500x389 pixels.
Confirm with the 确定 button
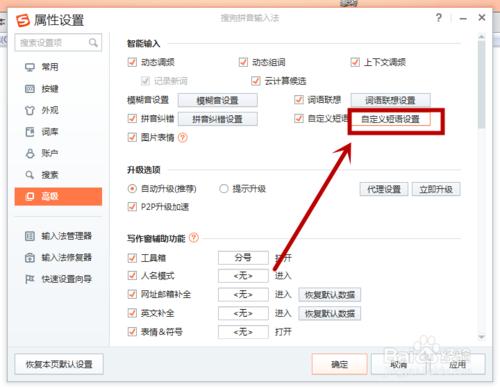point(339,364)
